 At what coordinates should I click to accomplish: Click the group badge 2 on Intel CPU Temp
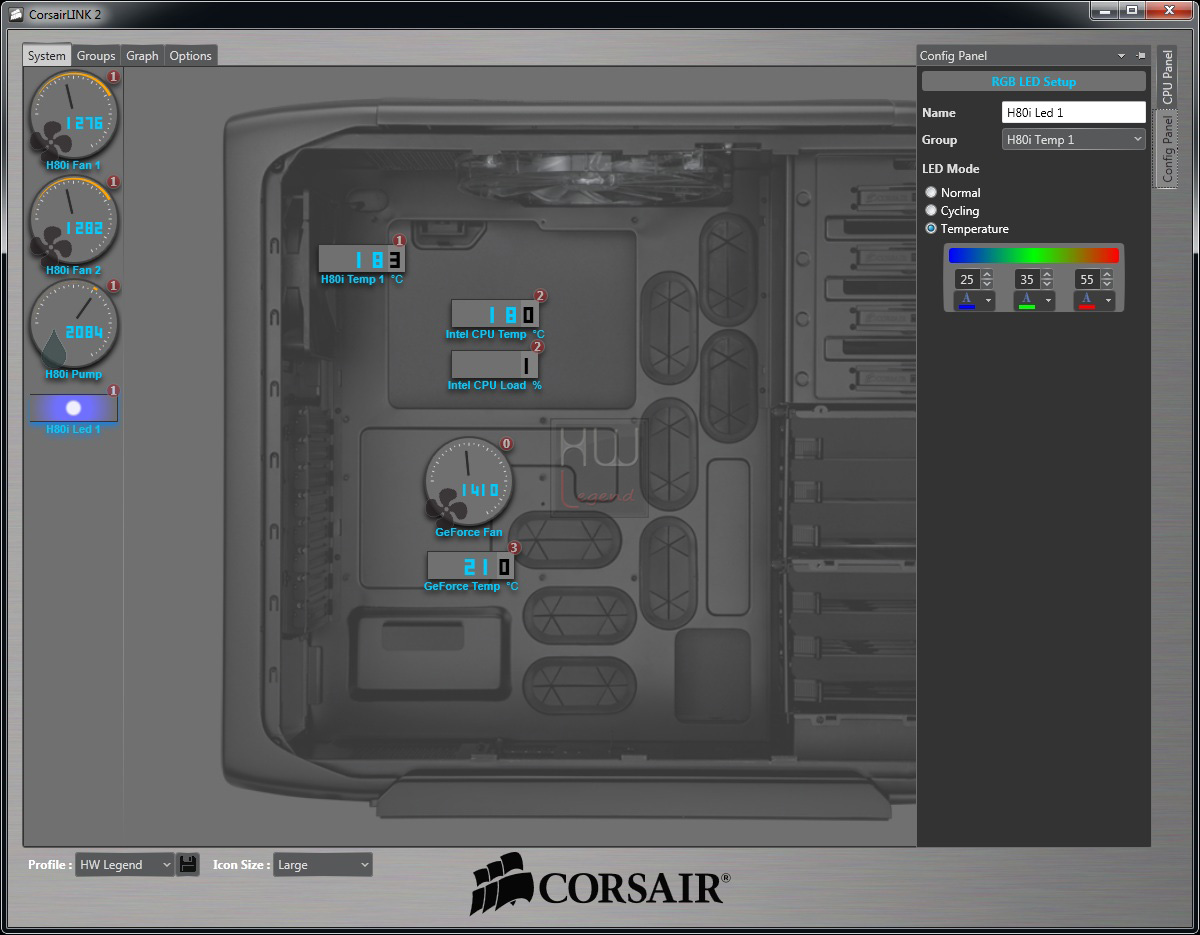click(540, 296)
